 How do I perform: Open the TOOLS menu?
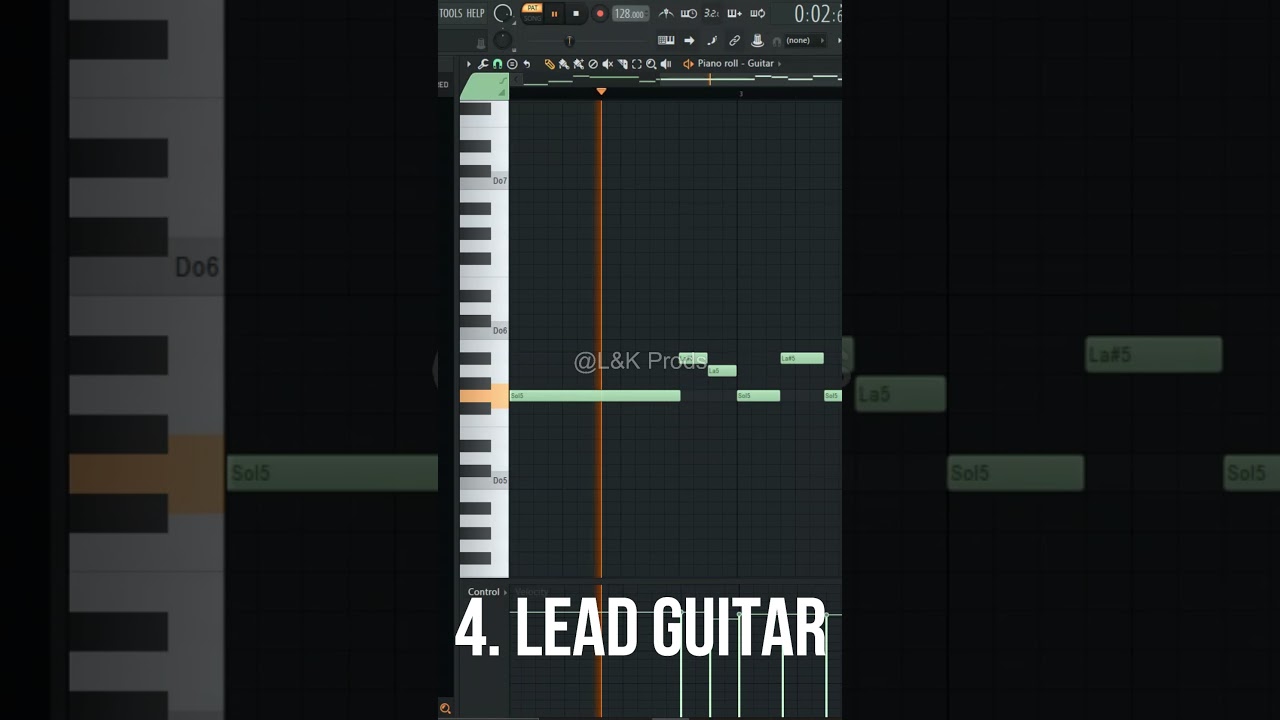pyautogui.click(x=451, y=13)
